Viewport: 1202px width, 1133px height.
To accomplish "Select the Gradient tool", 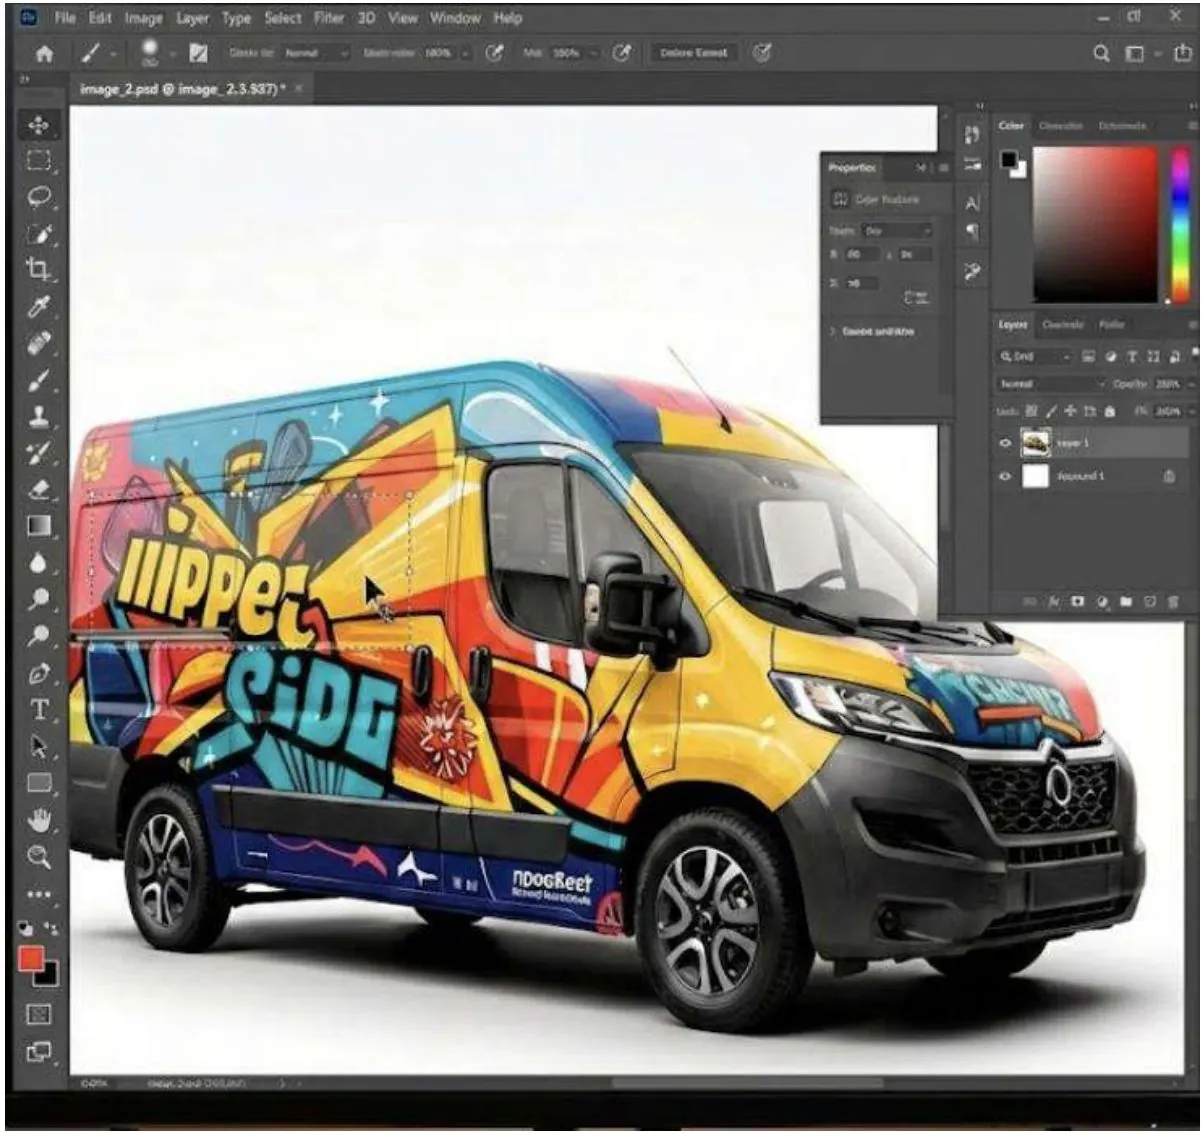I will [x=39, y=526].
